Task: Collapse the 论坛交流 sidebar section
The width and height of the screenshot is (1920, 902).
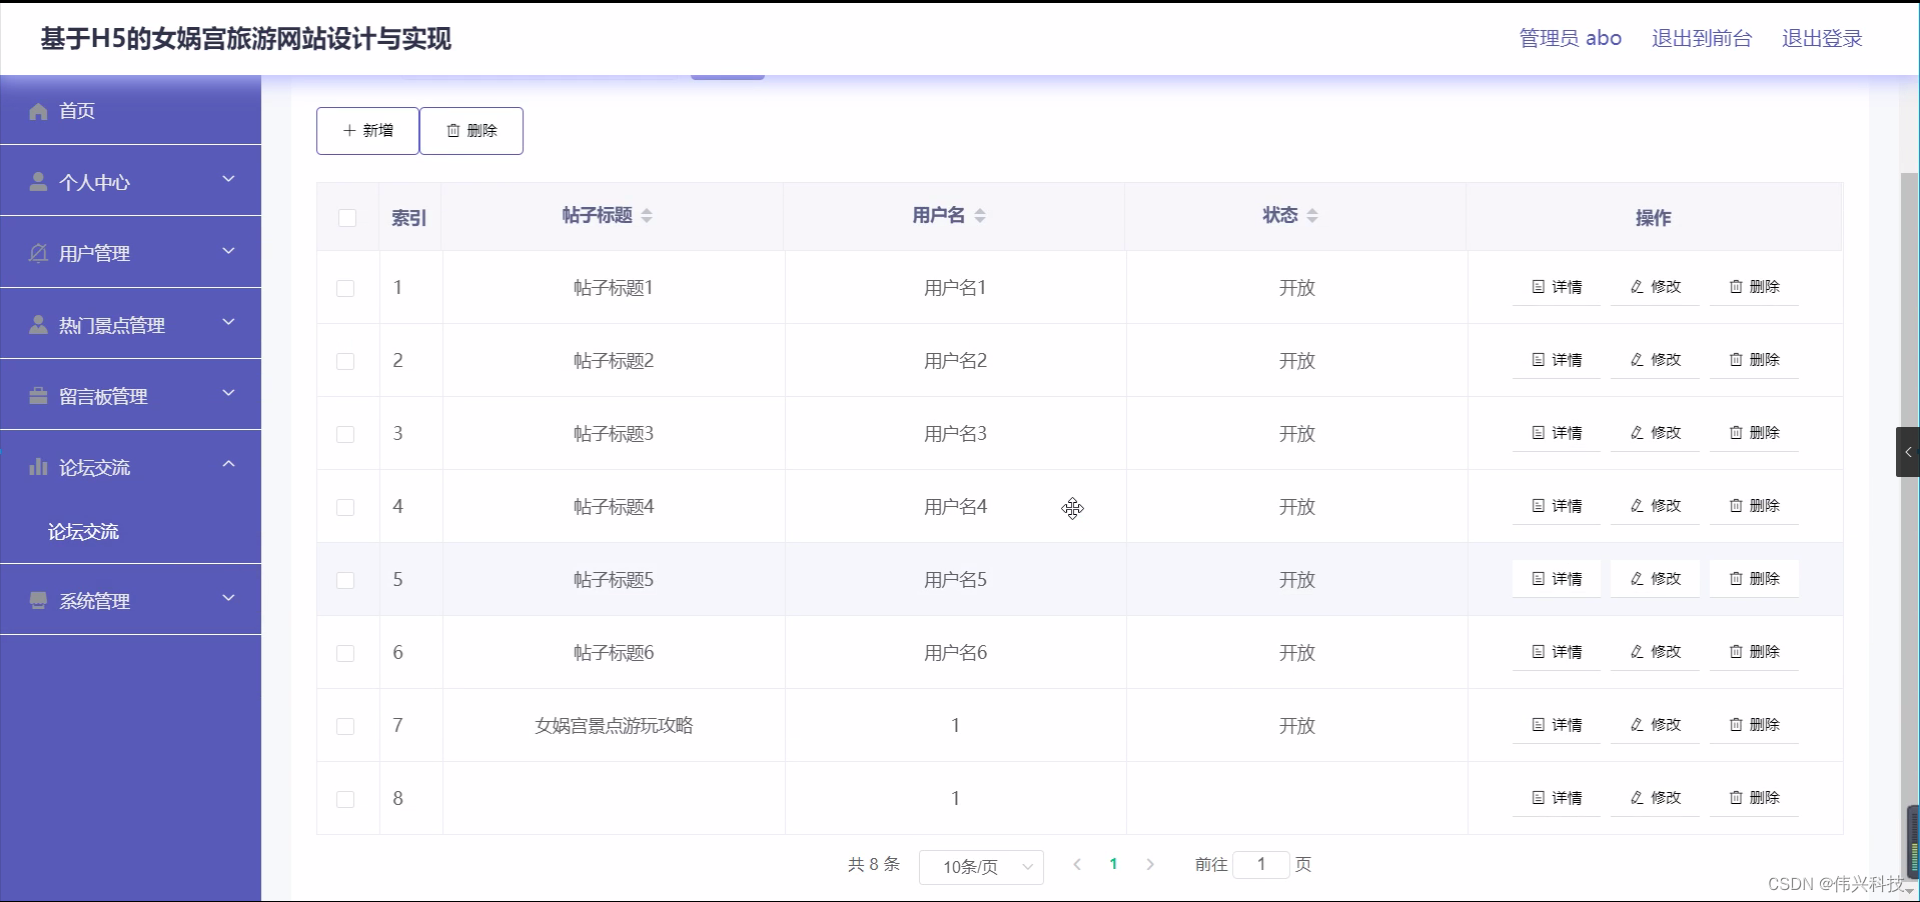Action: (228, 464)
